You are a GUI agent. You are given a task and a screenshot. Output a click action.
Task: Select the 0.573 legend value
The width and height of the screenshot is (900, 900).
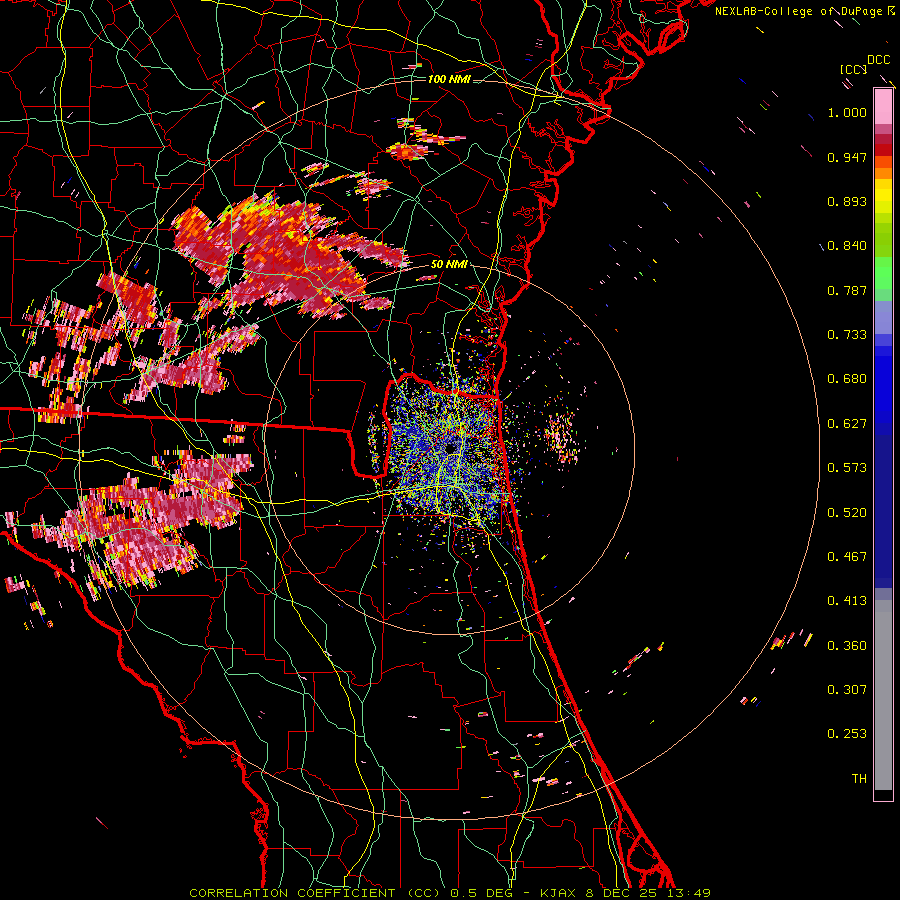click(847, 468)
